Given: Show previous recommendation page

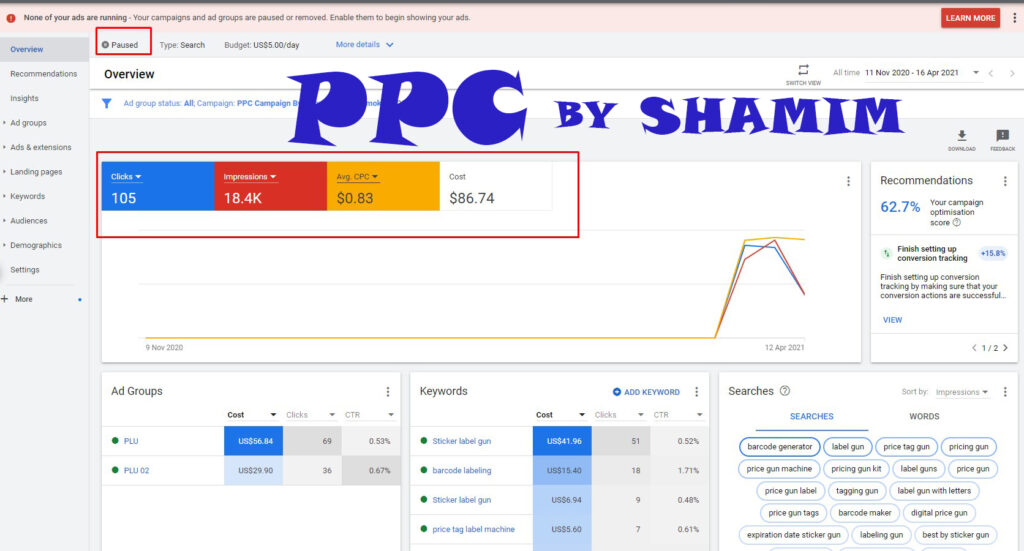Looking at the screenshot, I should (974, 348).
